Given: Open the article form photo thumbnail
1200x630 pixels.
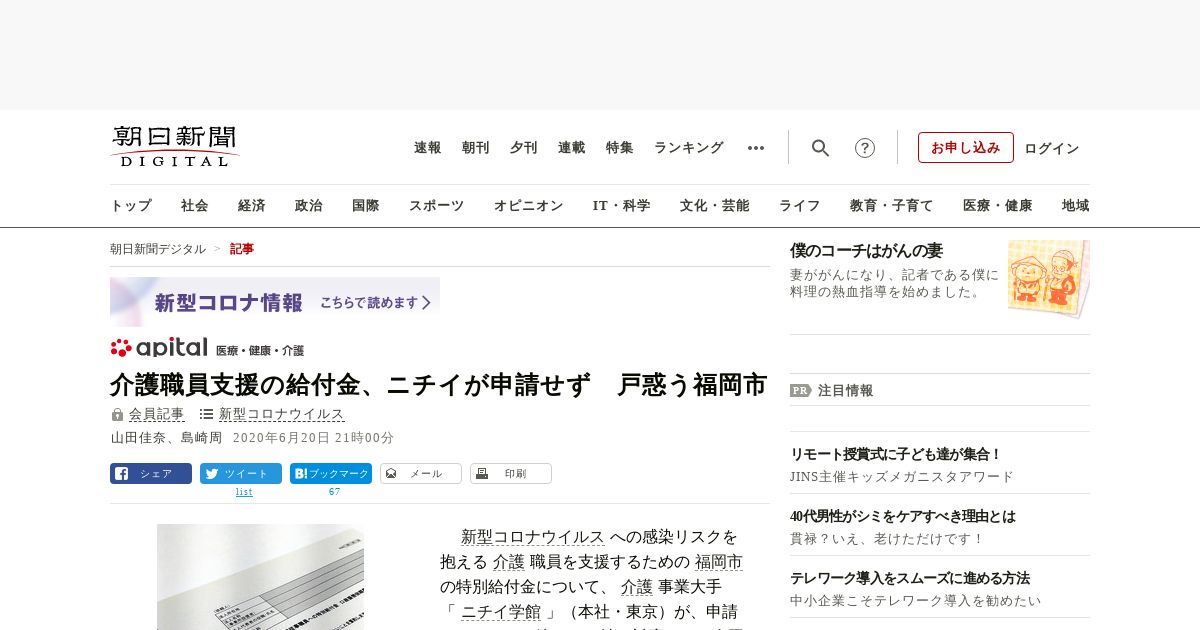Looking at the screenshot, I should click(260, 577).
